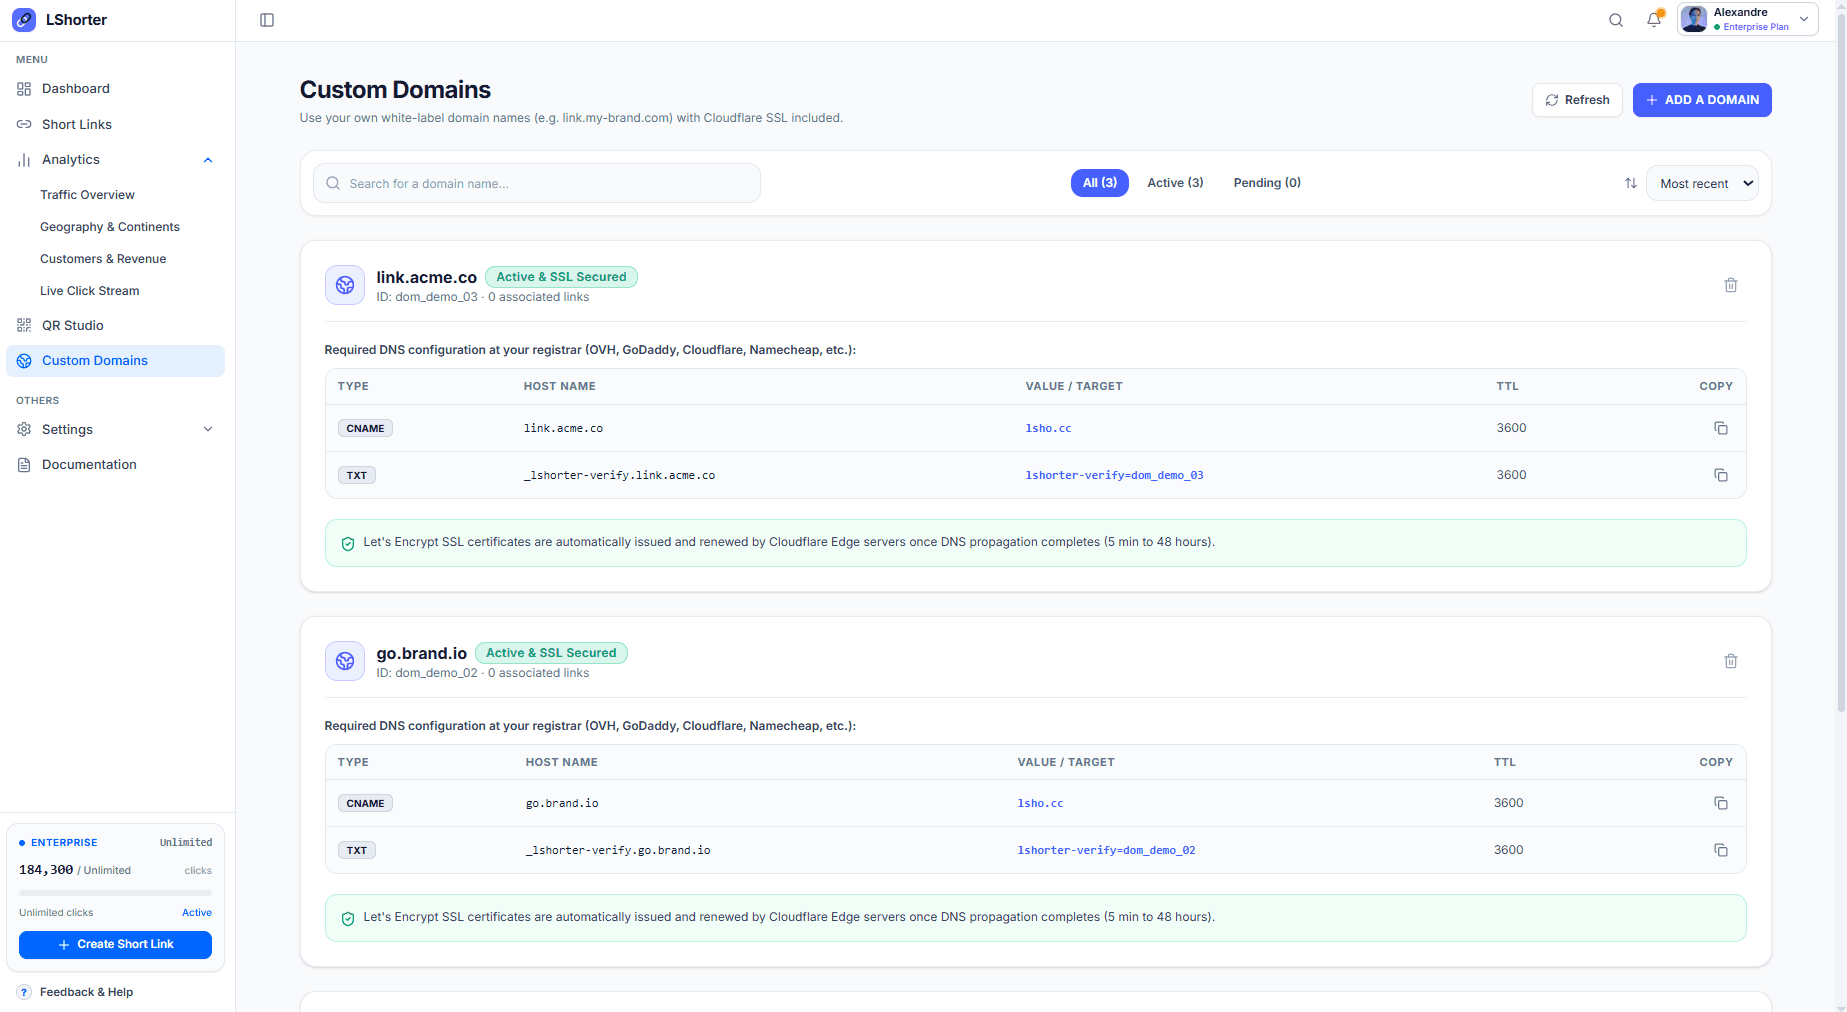This screenshot has width=1847, height=1012.
Task: Focus the domain name search field
Action: click(537, 183)
